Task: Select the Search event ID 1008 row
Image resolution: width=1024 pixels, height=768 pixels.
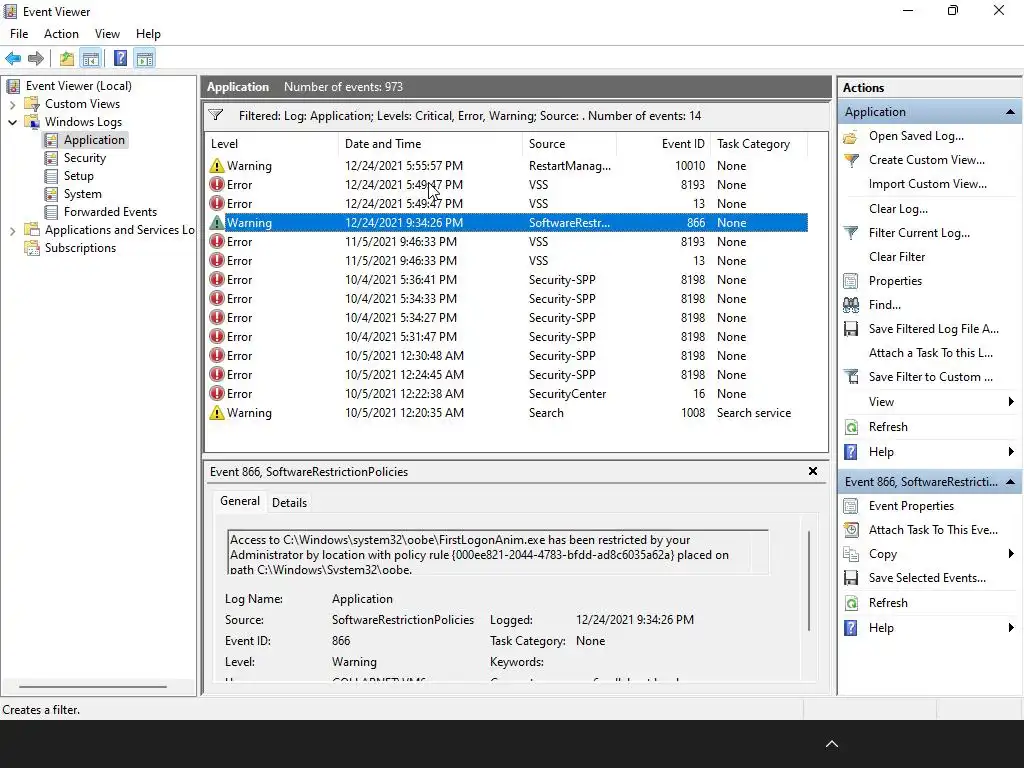Action: 507,413
